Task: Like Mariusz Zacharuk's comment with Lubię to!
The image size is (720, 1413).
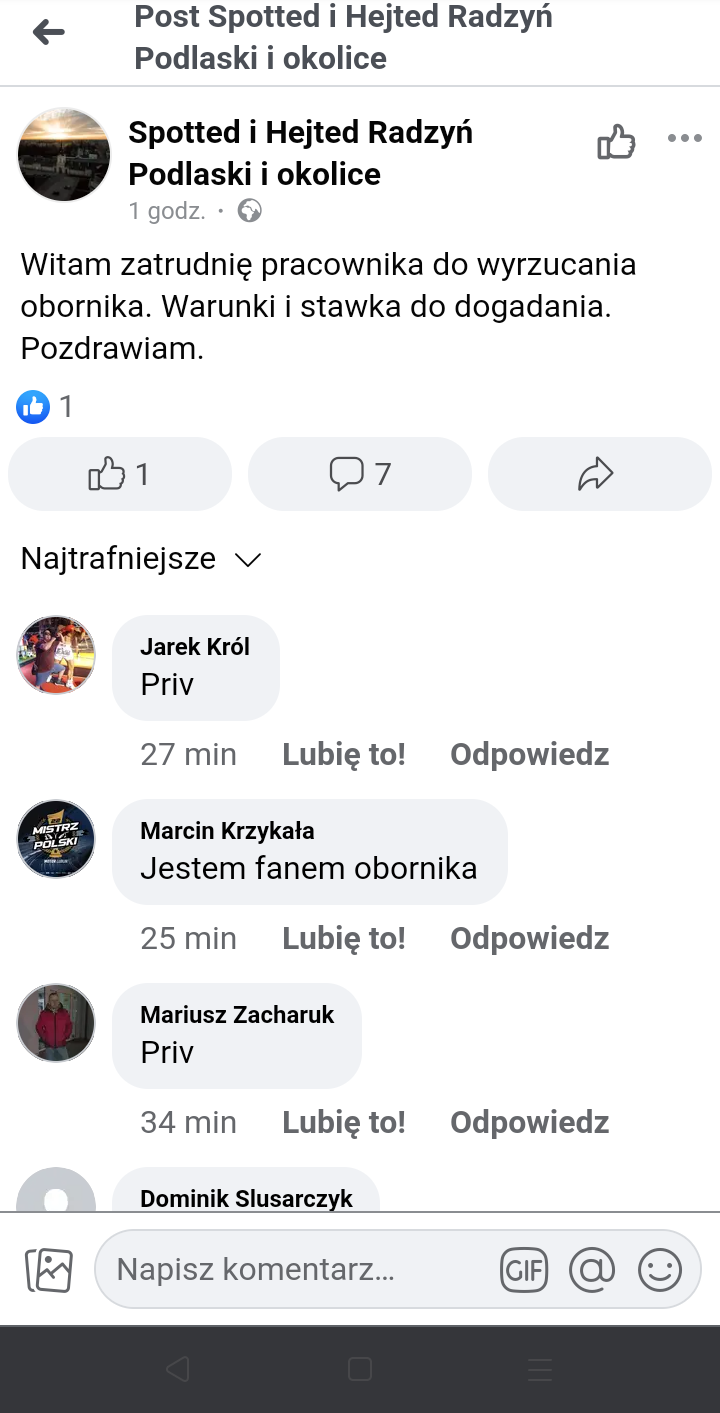Action: point(344,1122)
